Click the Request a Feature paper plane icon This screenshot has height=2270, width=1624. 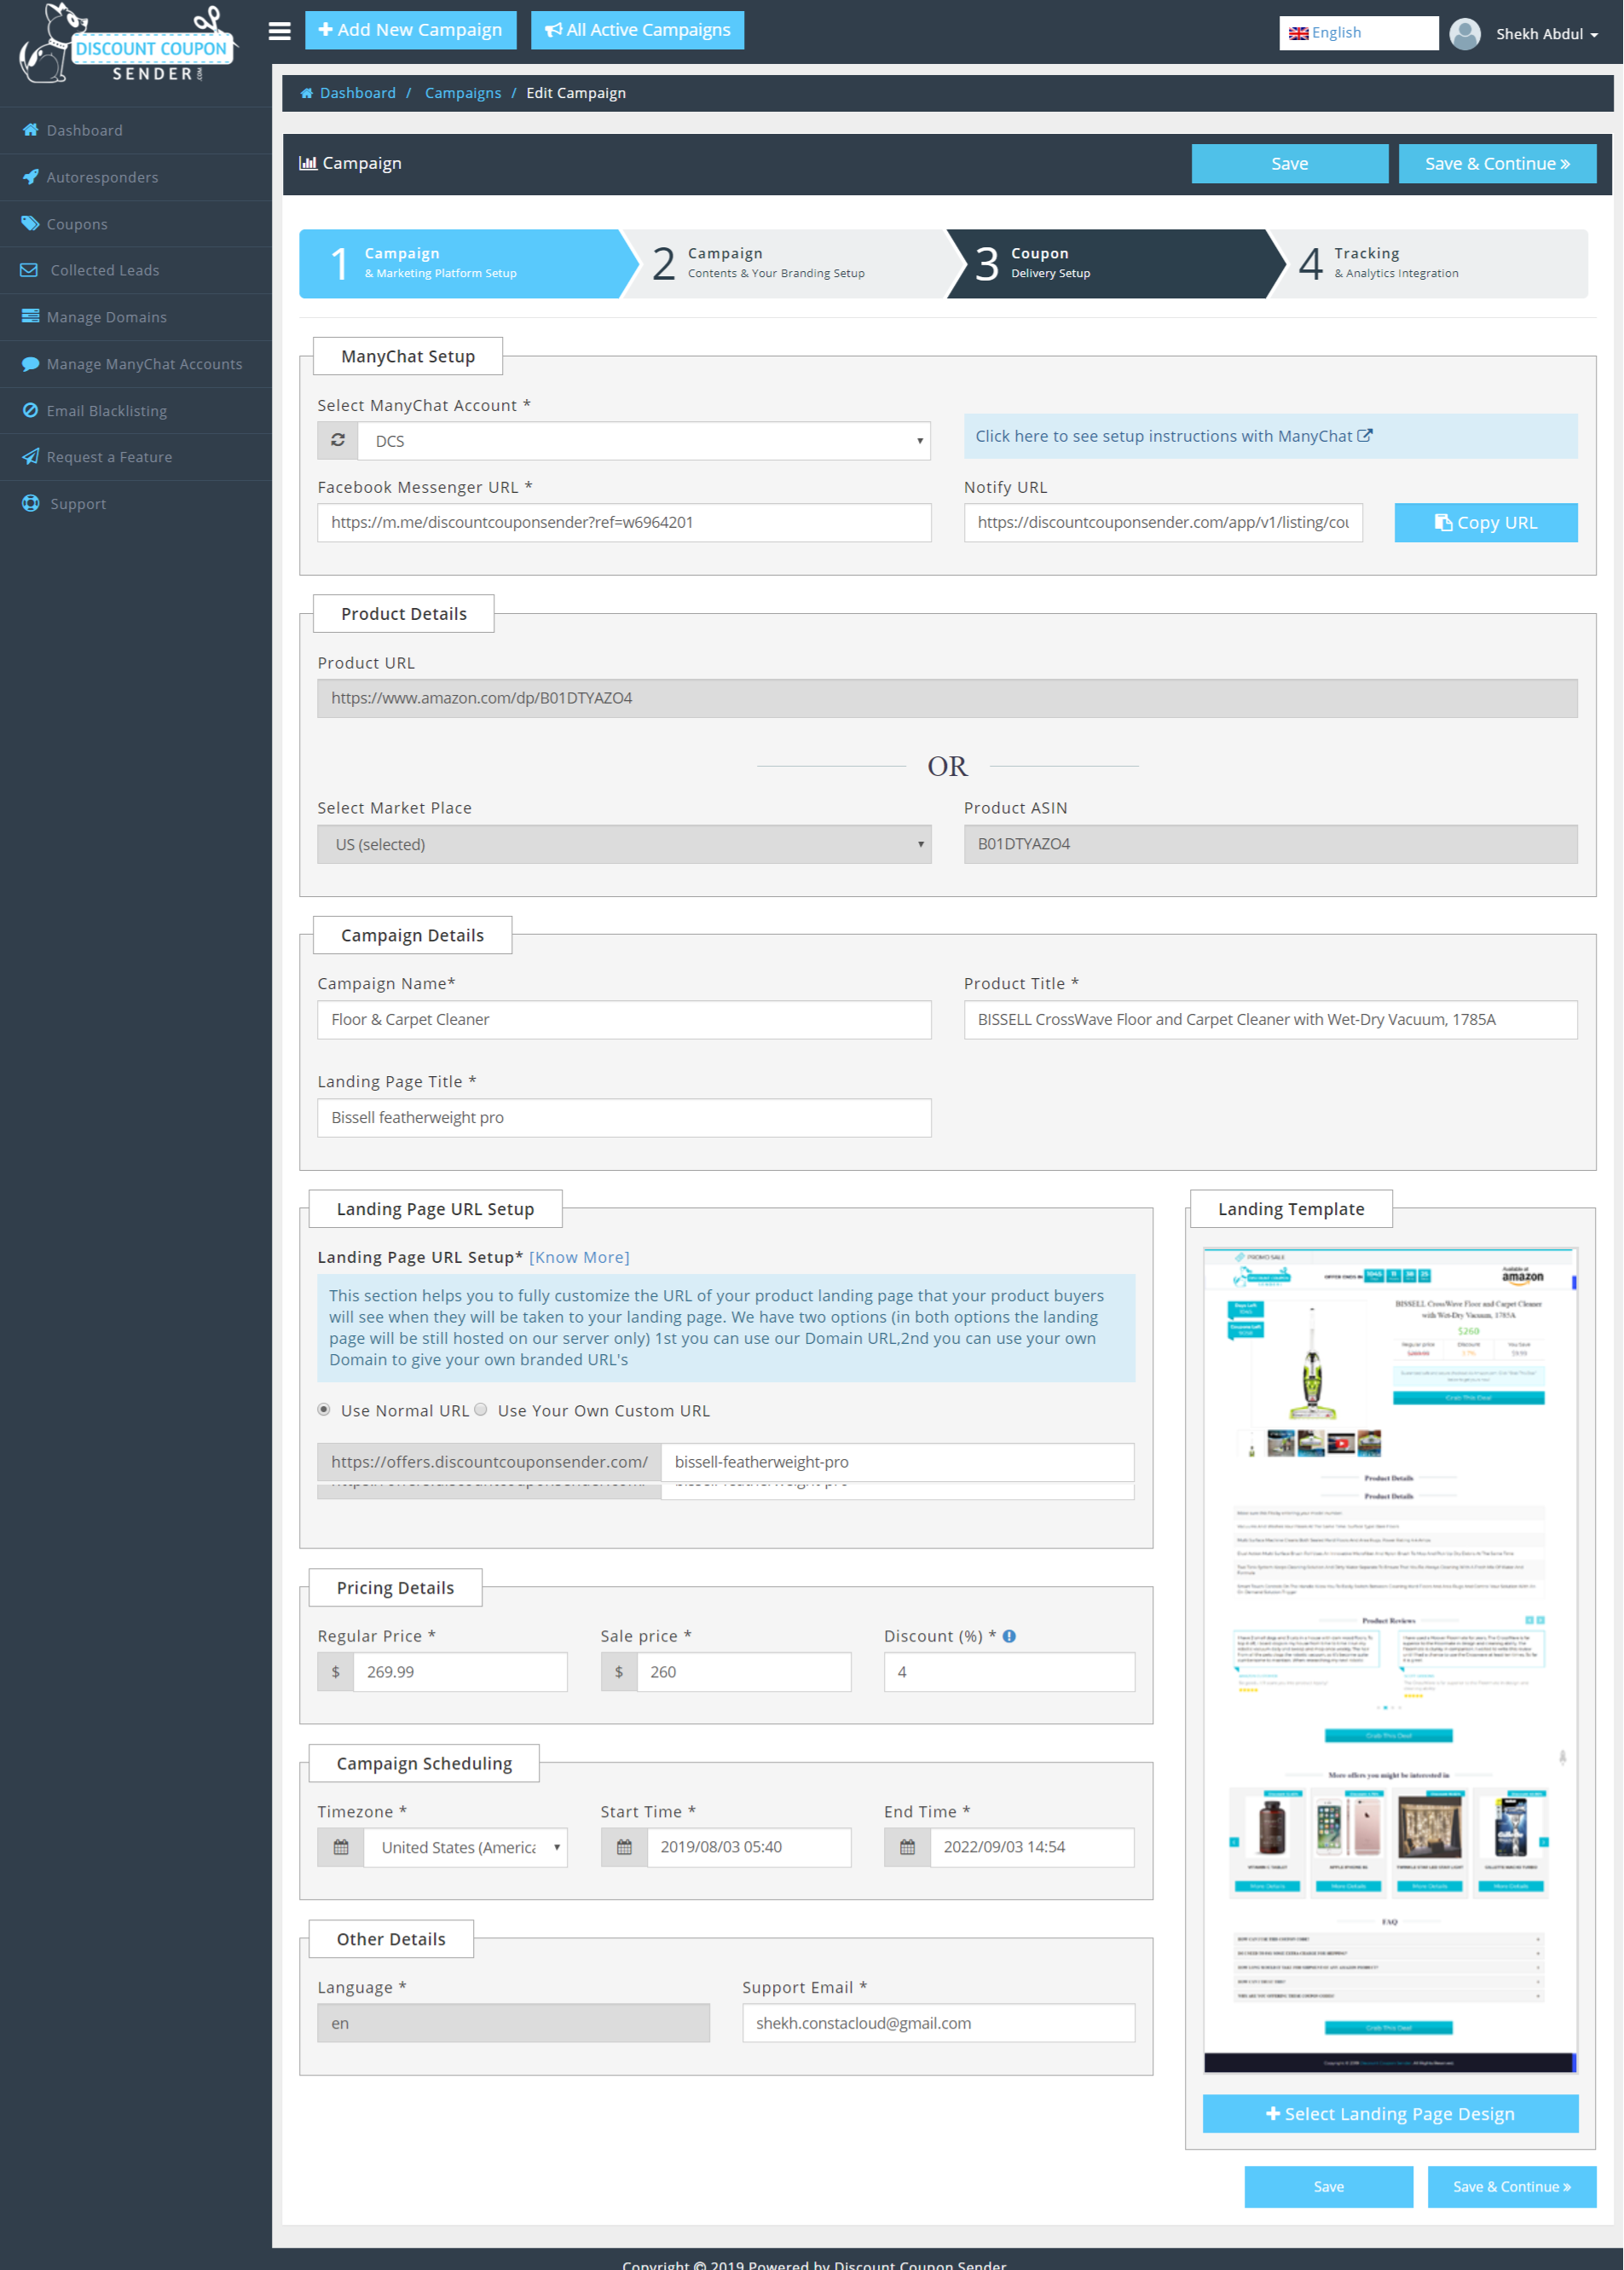(30, 457)
